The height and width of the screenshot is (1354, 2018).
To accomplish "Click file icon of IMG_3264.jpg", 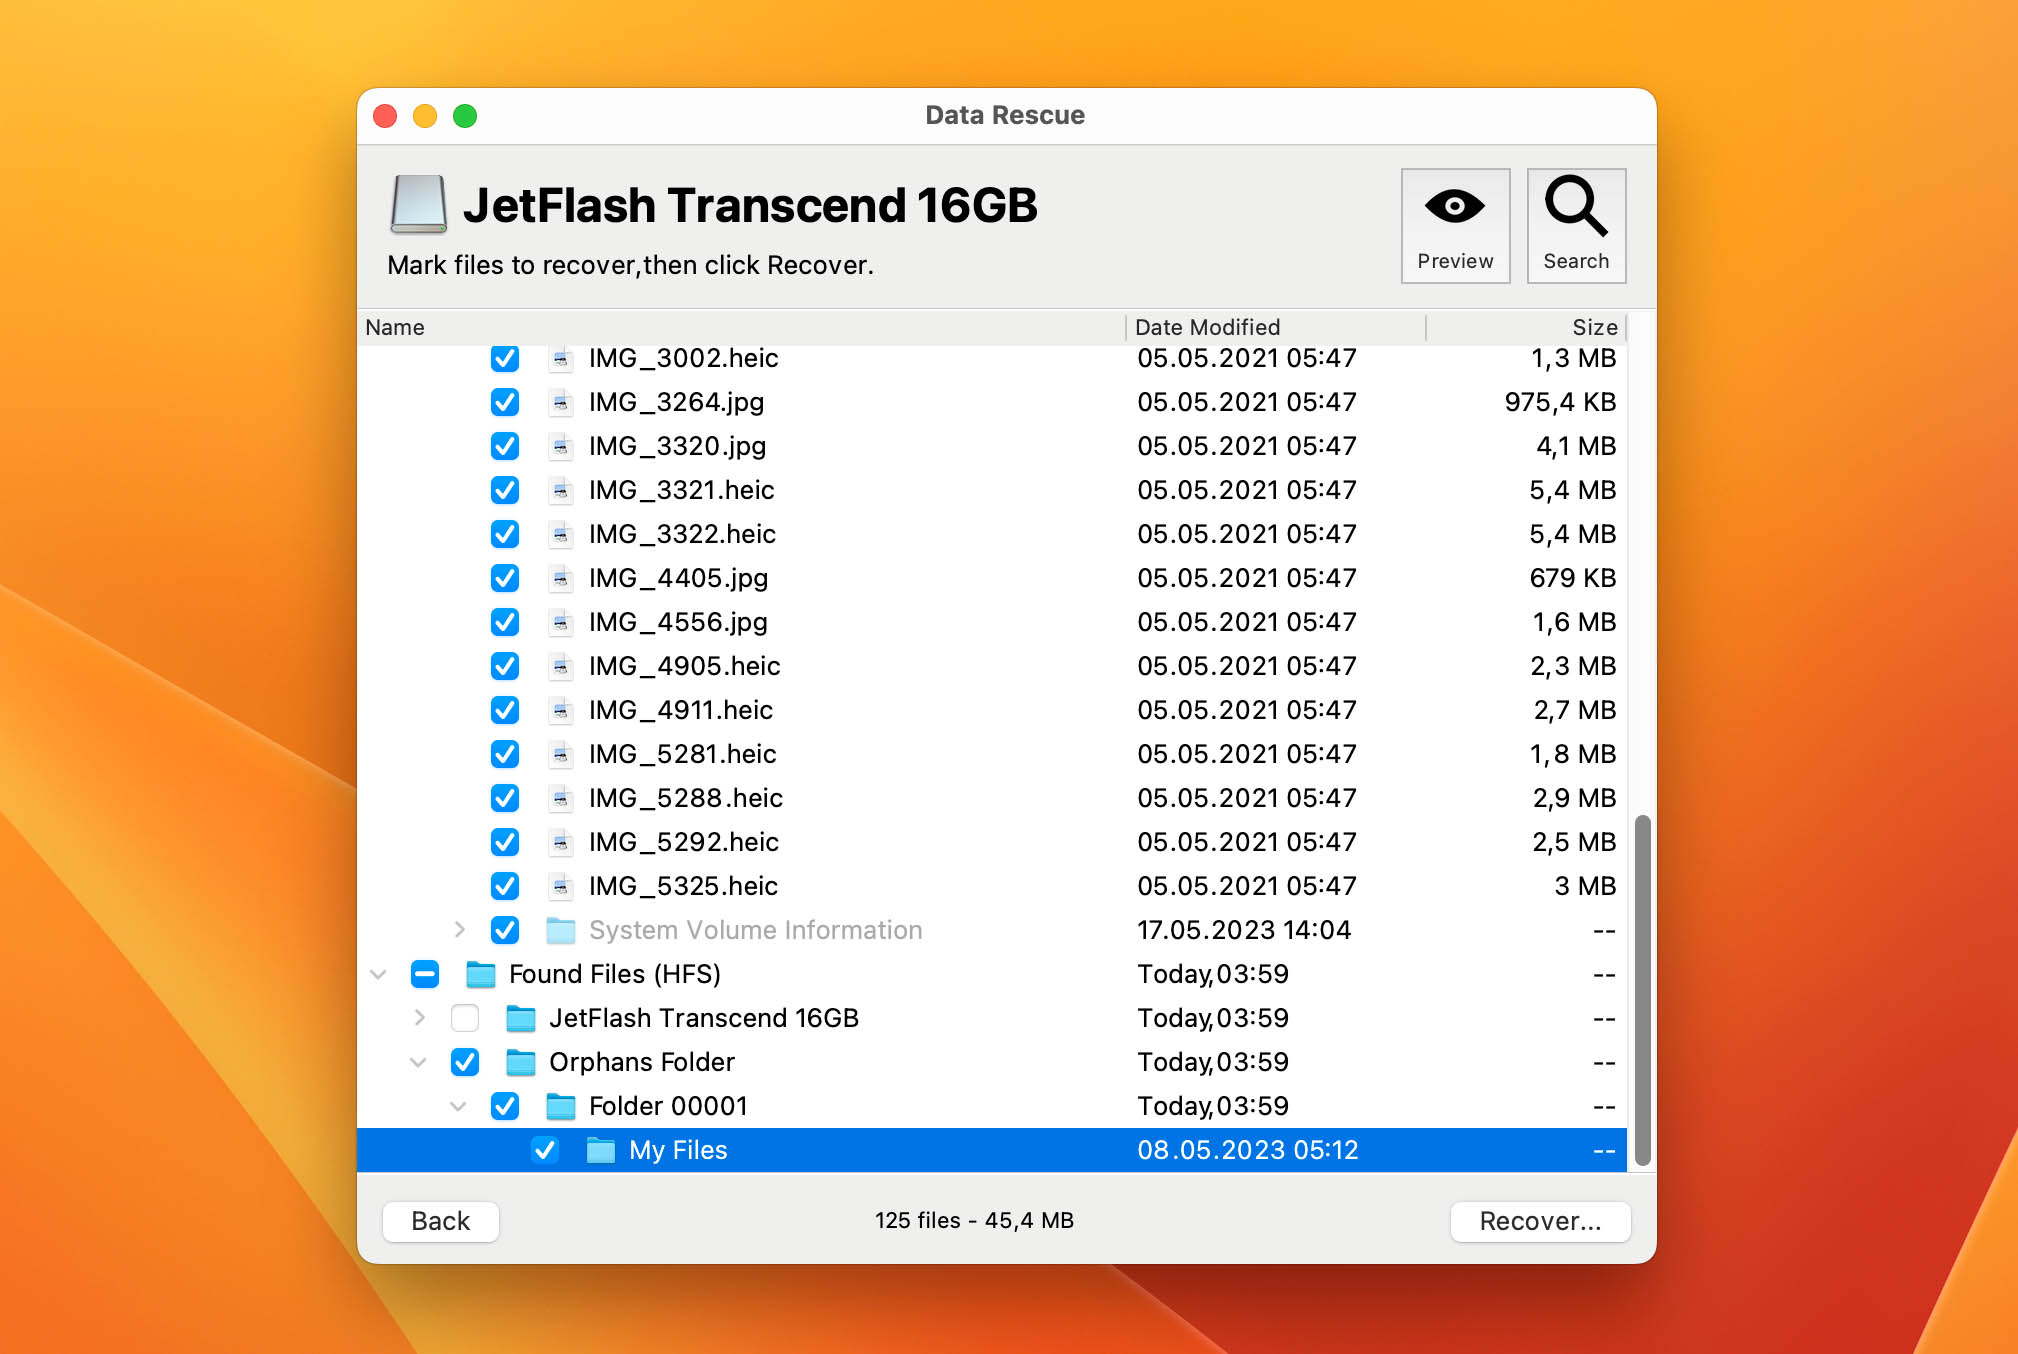I will 561,402.
